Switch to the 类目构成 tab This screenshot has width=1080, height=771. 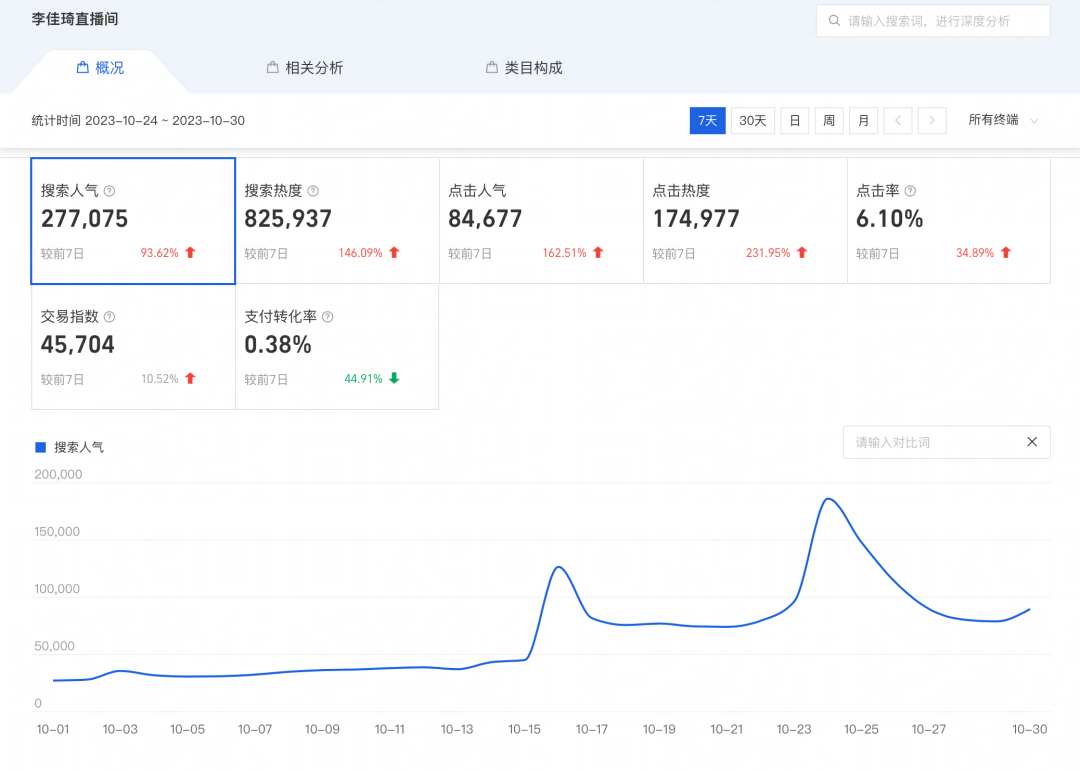pyautogui.click(x=524, y=68)
